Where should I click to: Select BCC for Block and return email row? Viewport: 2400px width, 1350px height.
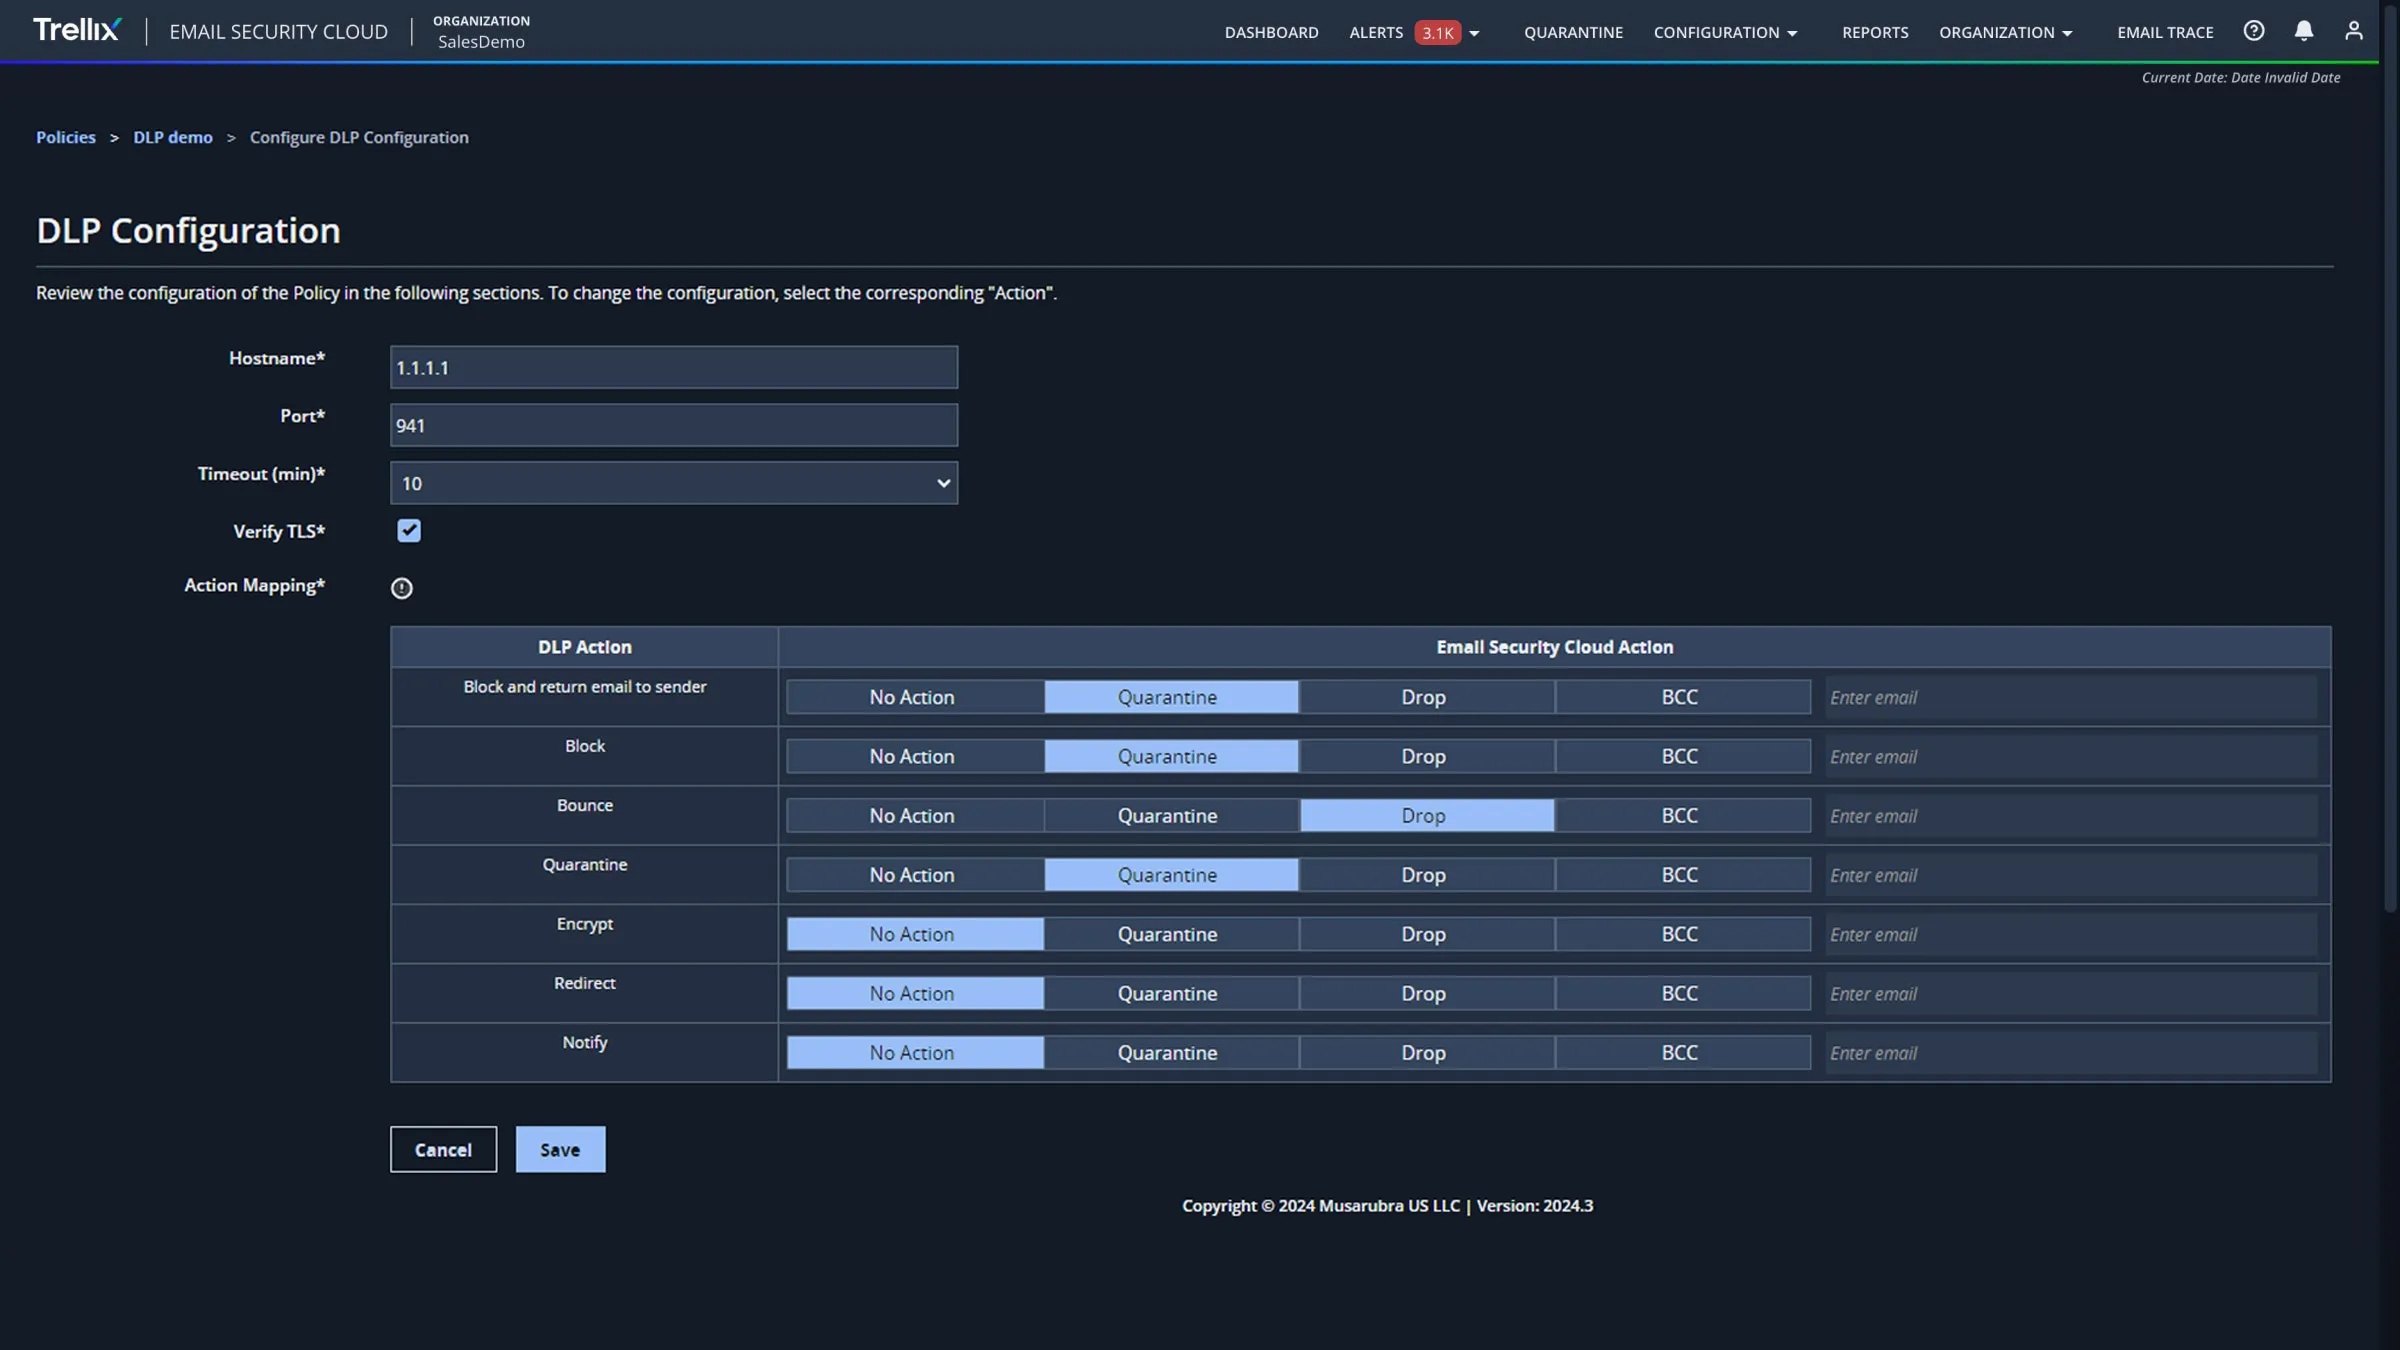tap(1683, 697)
